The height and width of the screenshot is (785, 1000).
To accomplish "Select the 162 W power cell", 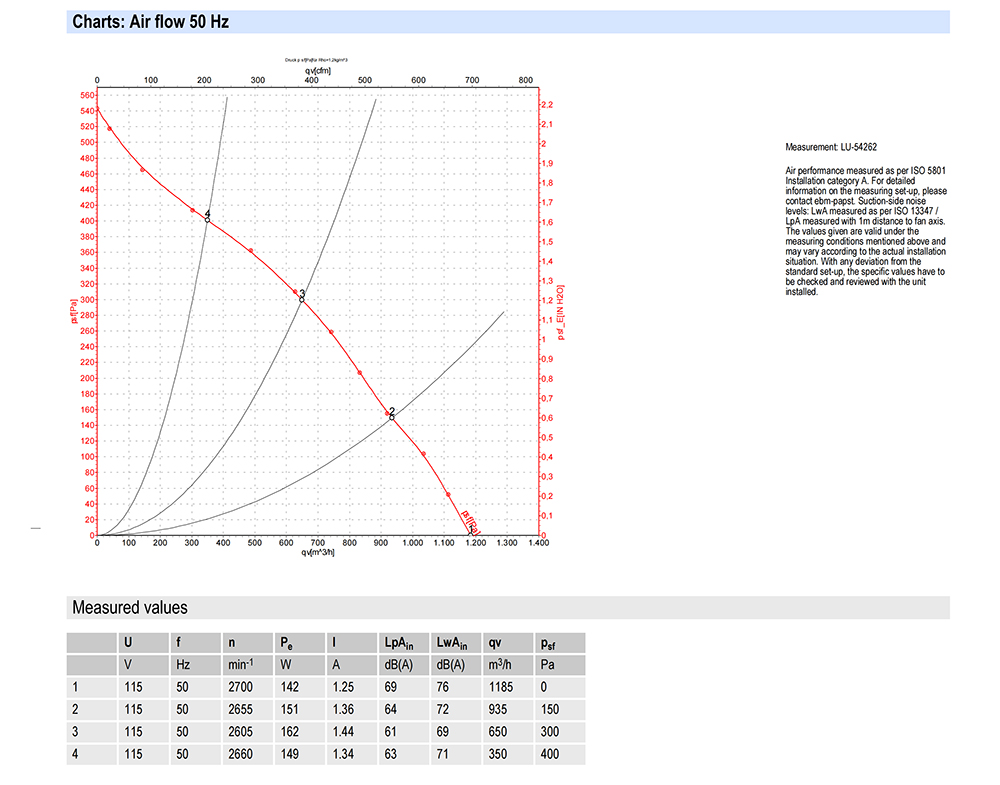I will (x=292, y=731).
